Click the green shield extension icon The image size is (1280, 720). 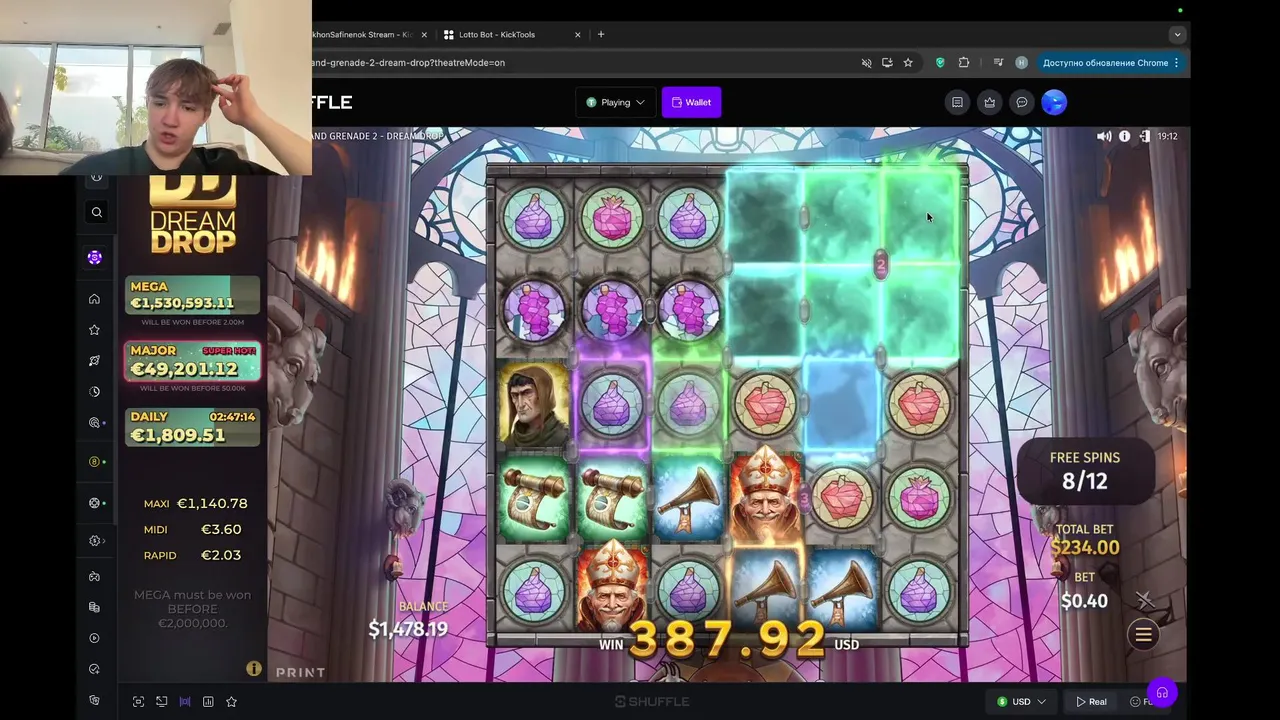pyautogui.click(x=940, y=62)
